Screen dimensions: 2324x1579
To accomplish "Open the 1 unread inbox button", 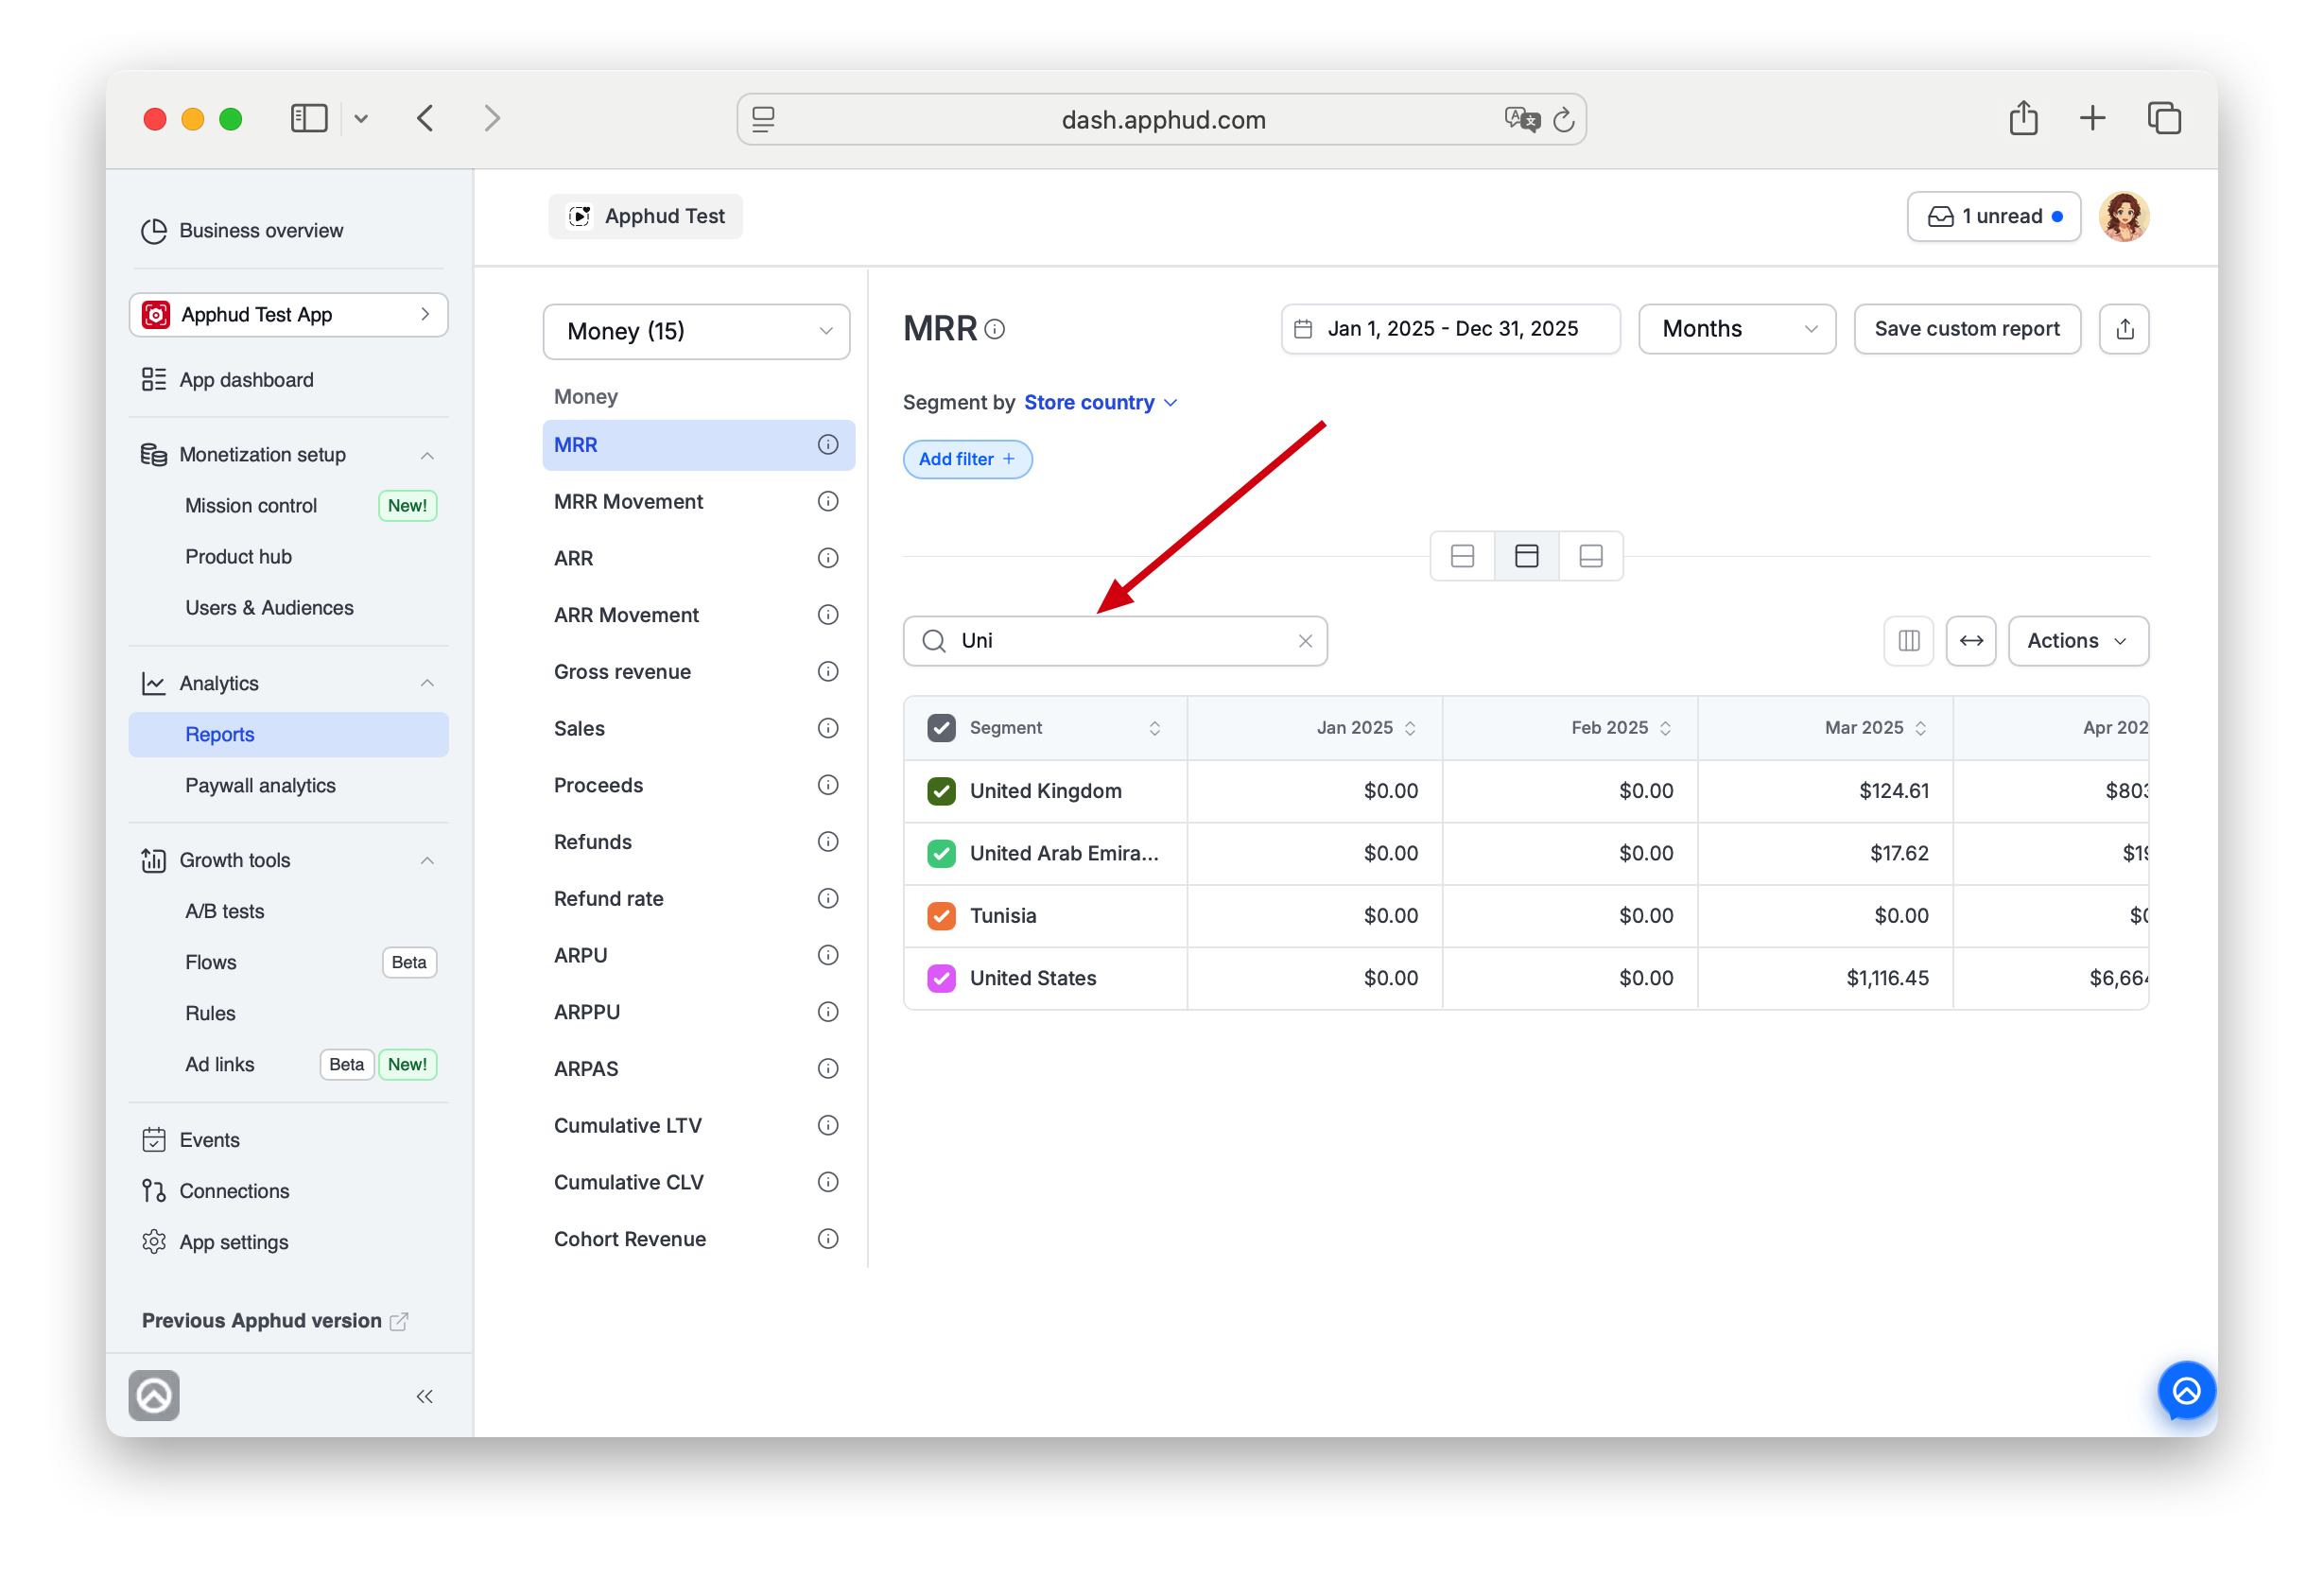I will 1993,217.
